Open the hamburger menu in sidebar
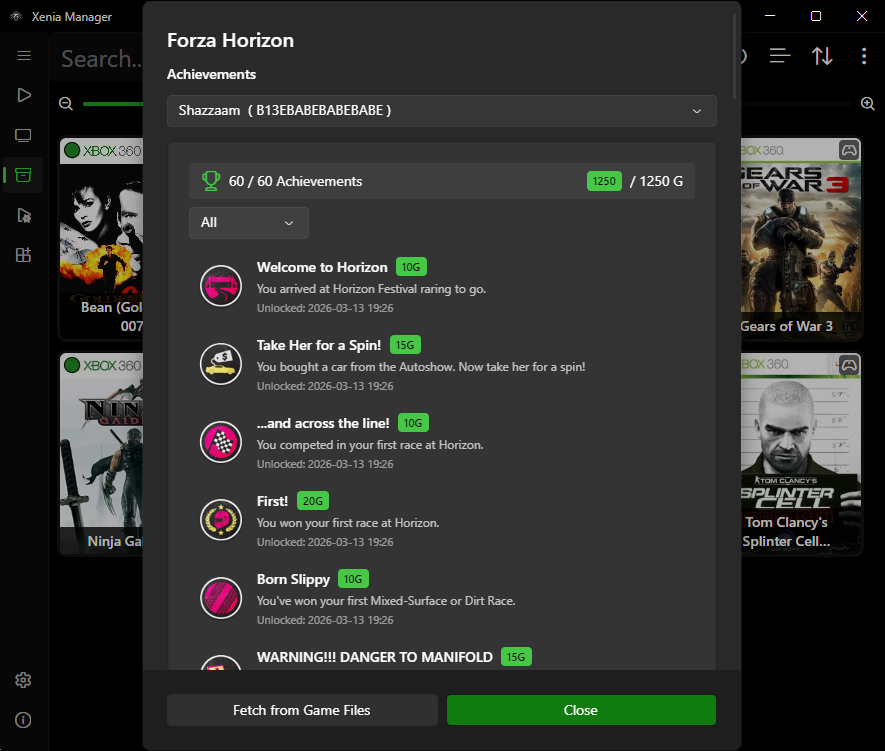Image resolution: width=885 pixels, height=751 pixels. point(24,55)
